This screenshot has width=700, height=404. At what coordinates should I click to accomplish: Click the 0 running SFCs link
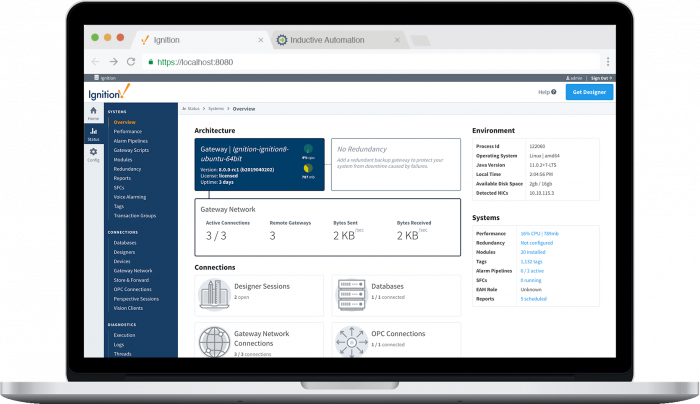click(x=531, y=280)
